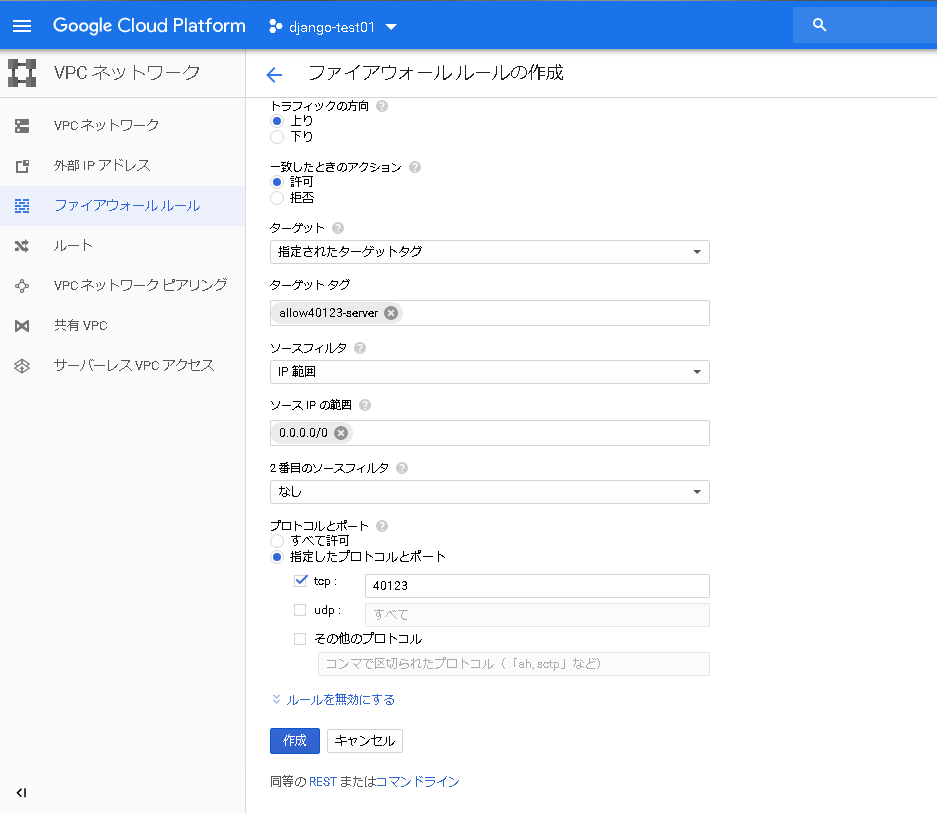Screen dimensions: 937x813
Task: Select すべて許可 protocol option
Action: point(277,541)
